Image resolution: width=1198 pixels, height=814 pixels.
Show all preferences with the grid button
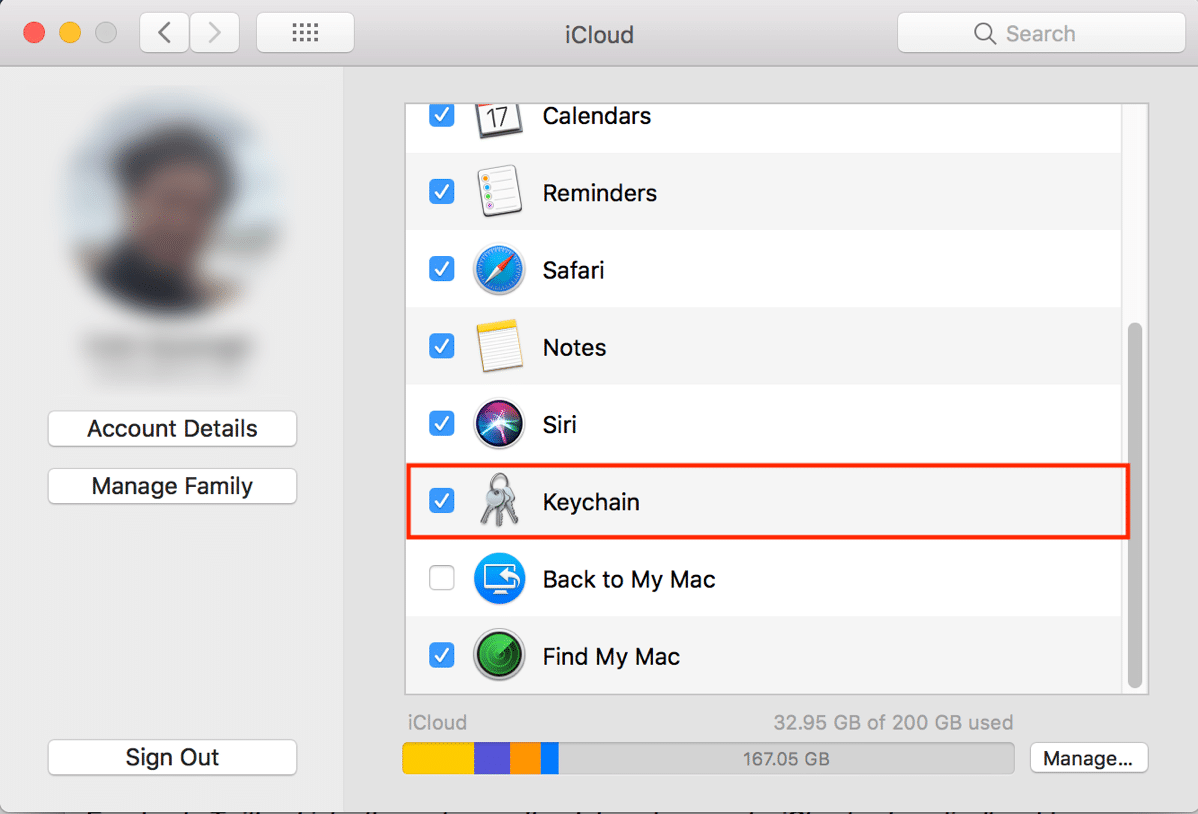coord(305,33)
